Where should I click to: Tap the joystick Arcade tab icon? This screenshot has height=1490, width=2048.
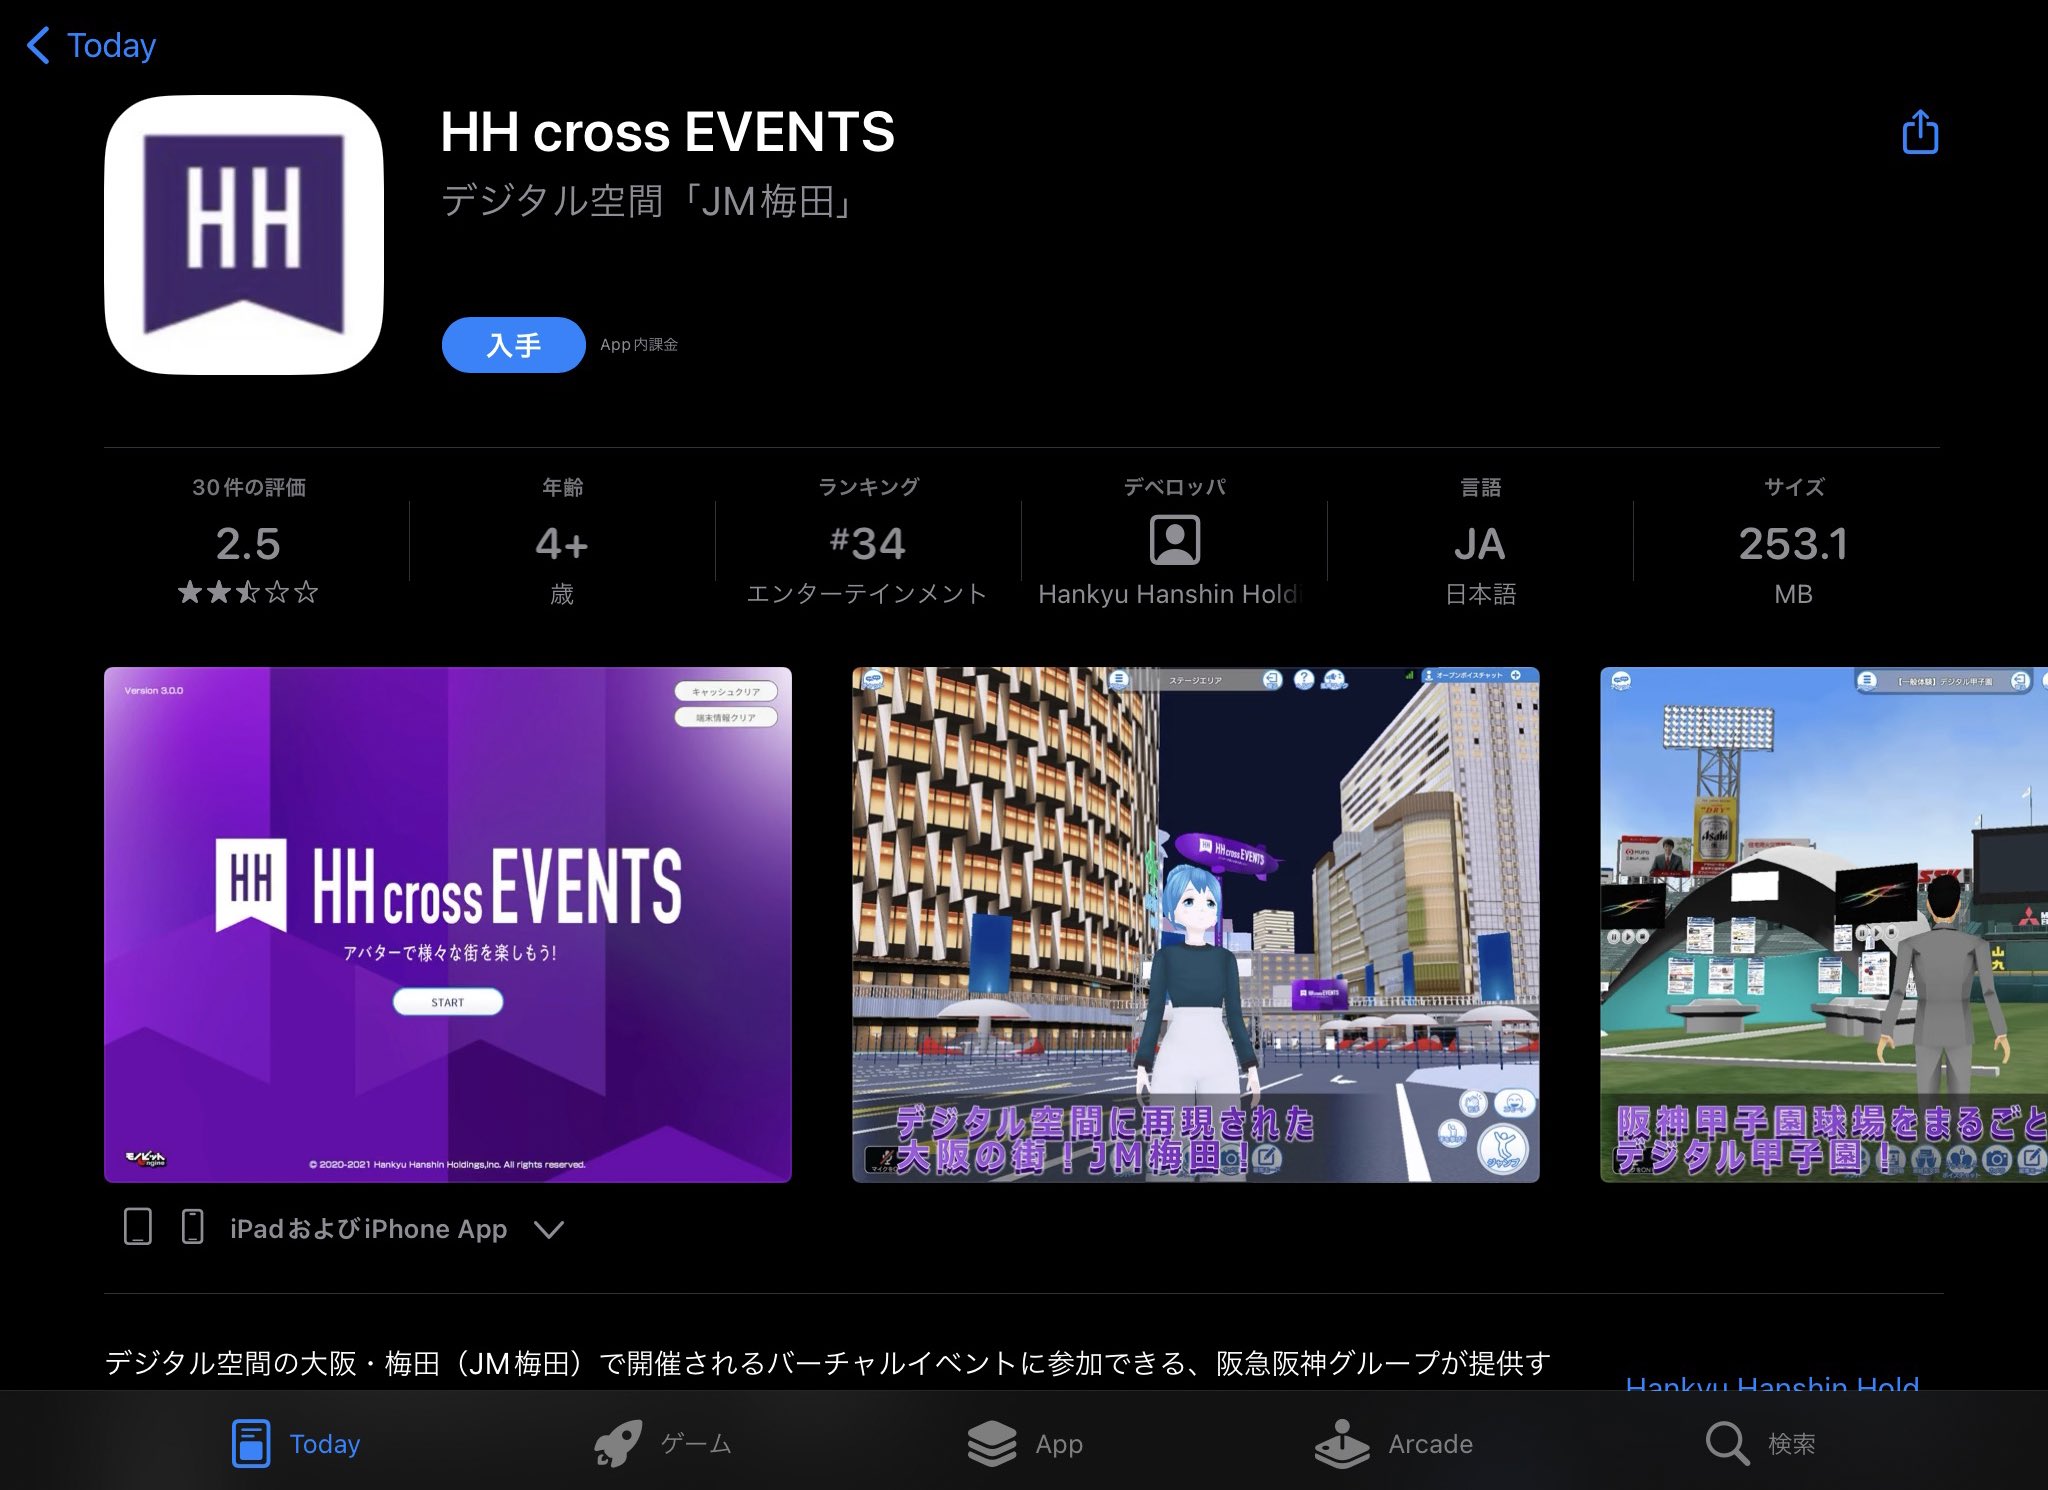1342,1444
